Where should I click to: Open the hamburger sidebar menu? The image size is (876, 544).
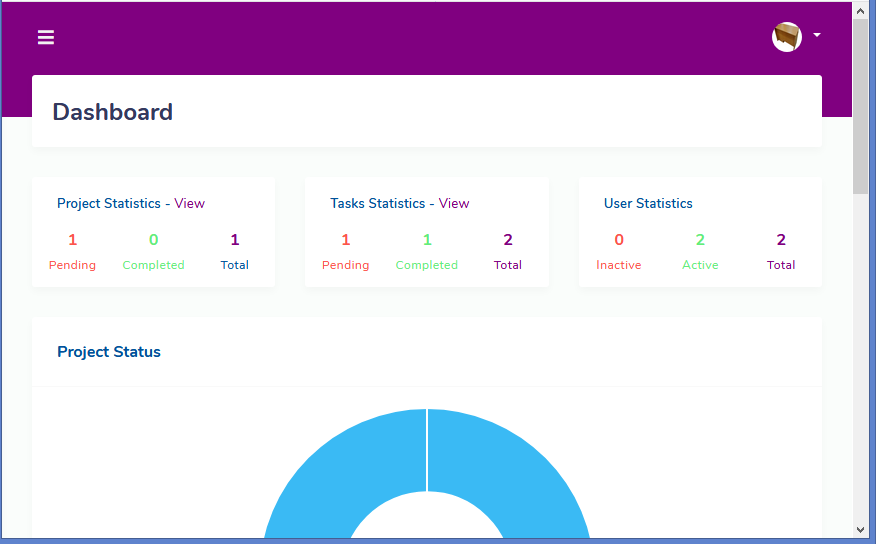46,37
